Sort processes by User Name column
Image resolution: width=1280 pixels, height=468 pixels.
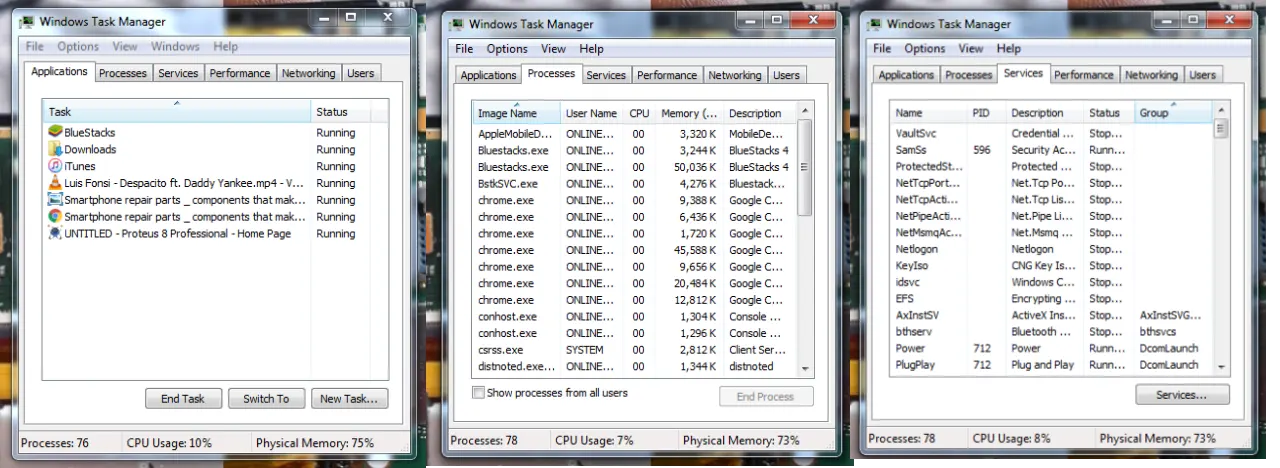click(x=591, y=112)
